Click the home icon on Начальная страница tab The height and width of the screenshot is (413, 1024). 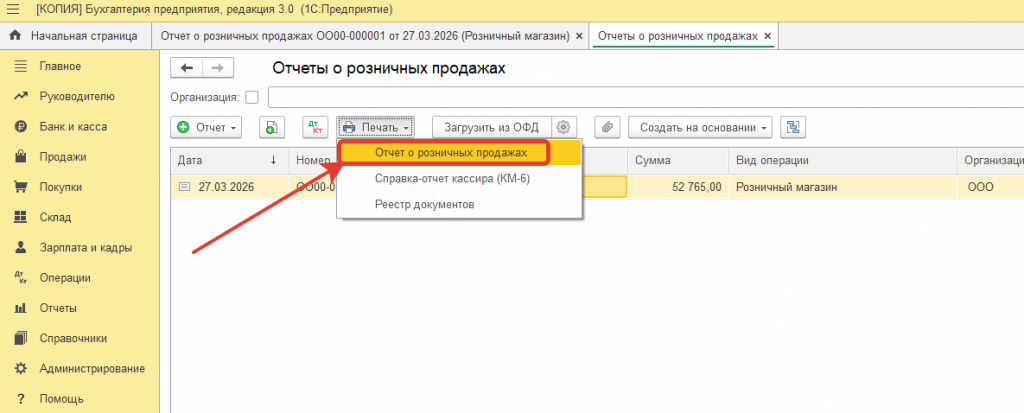16,36
